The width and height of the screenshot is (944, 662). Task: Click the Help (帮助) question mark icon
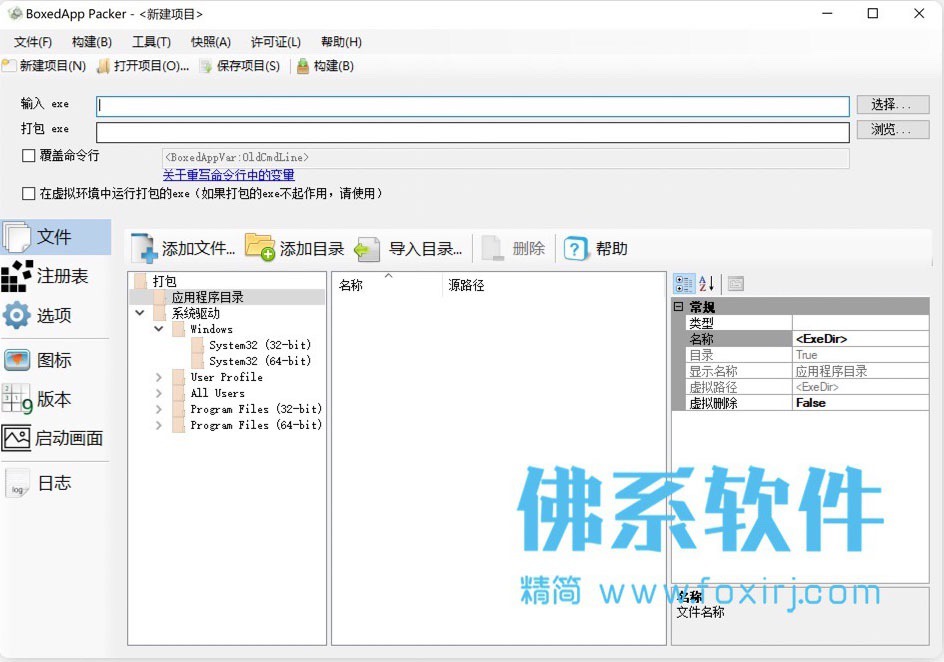pyautogui.click(x=575, y=249)
